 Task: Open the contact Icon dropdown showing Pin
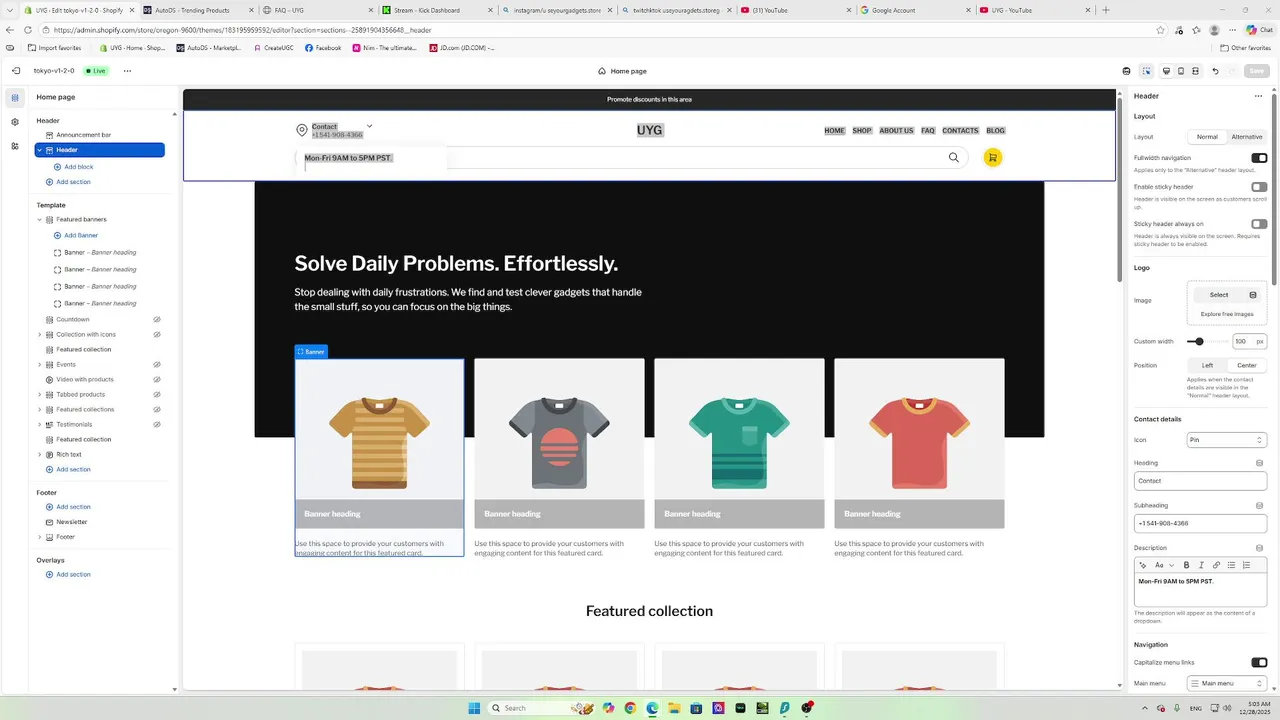pos(1227,440)
